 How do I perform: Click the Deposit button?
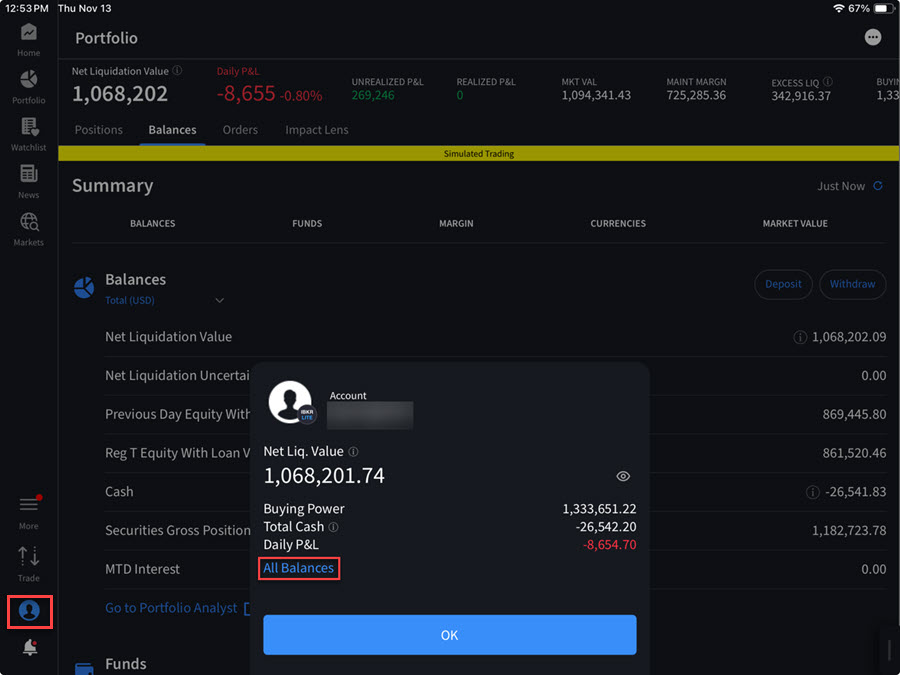pos(783,284)
